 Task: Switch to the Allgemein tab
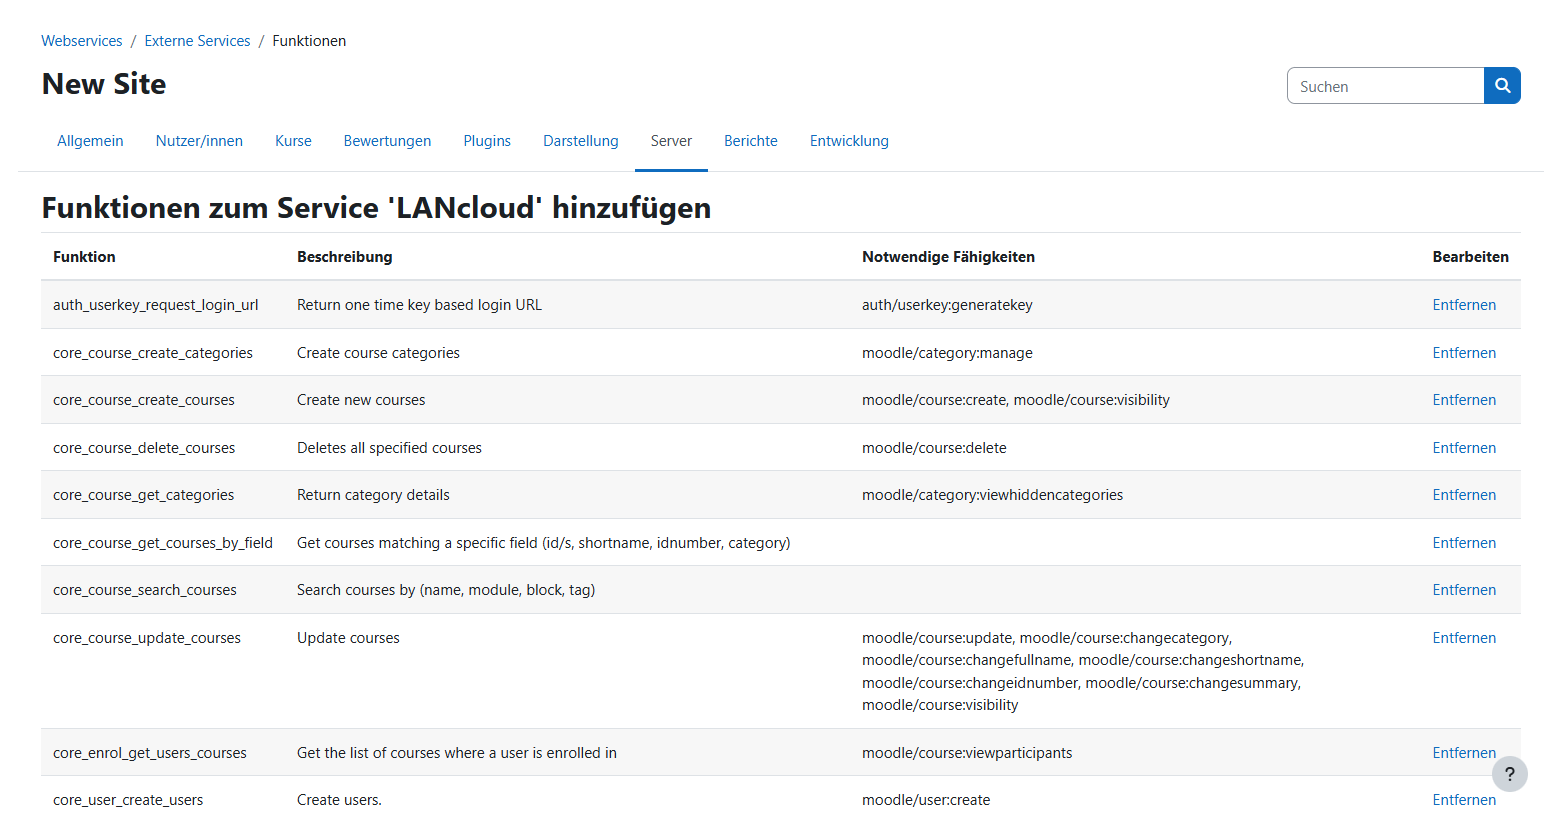(x=90, y=141)
